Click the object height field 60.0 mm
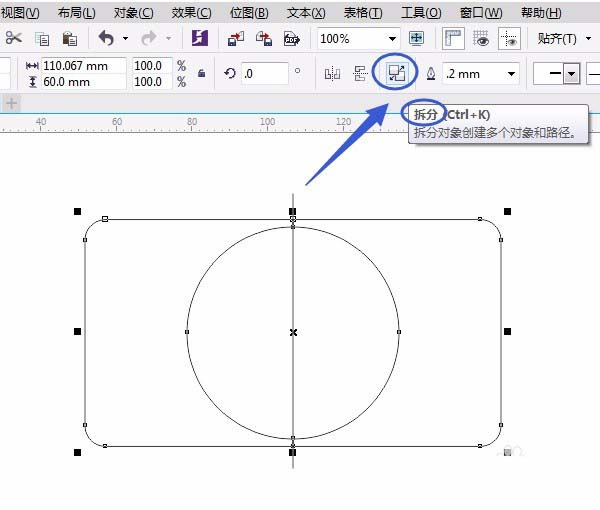 [x=83, y=82]
